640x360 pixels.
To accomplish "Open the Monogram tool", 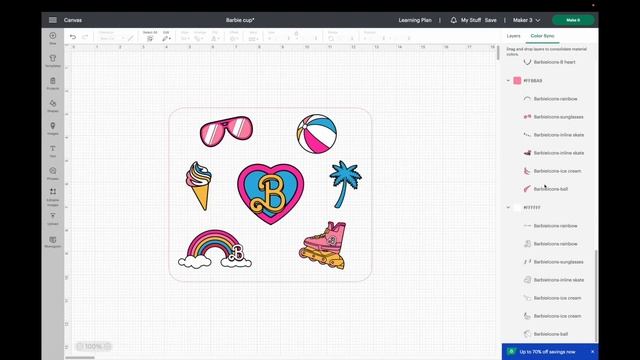I will pos(53,242).
